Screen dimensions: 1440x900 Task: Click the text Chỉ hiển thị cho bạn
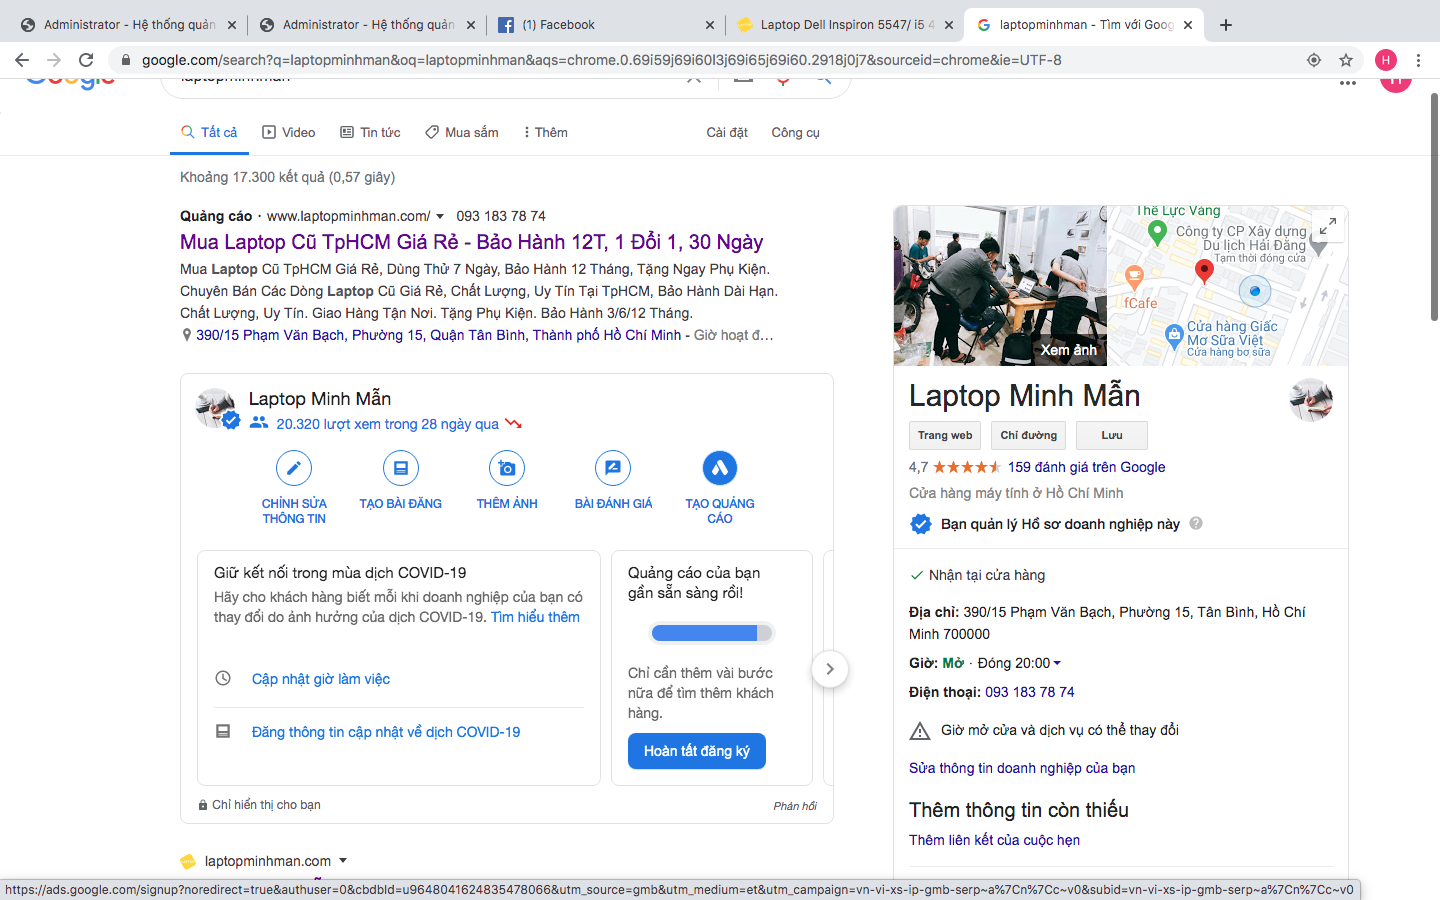point(266,805)
